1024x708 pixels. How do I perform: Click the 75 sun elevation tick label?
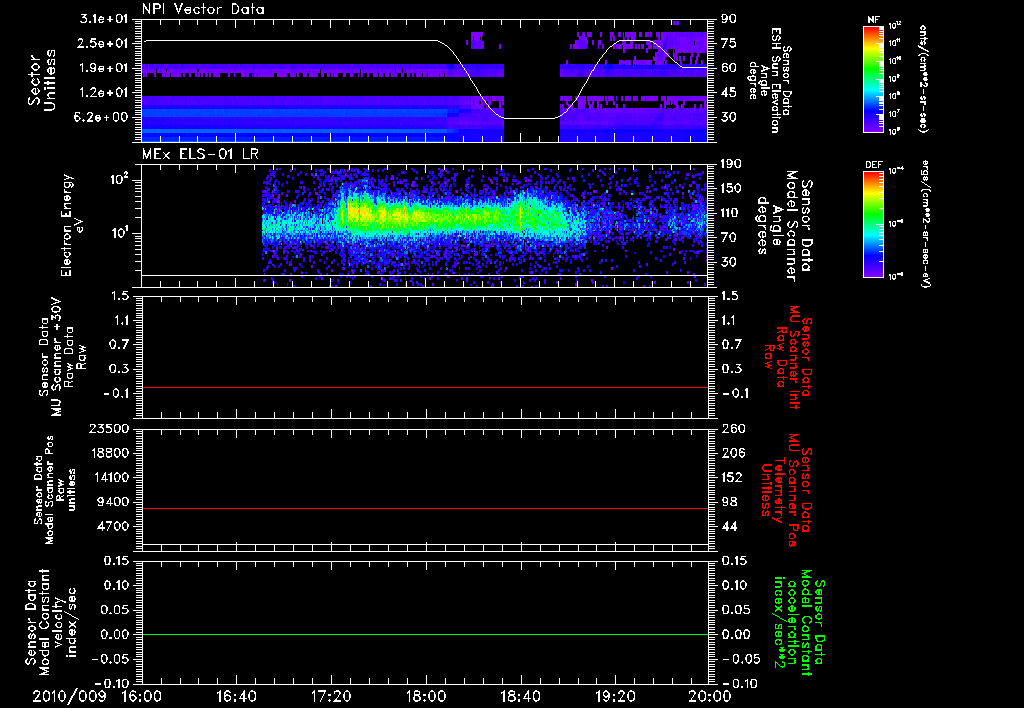point(729,43)
